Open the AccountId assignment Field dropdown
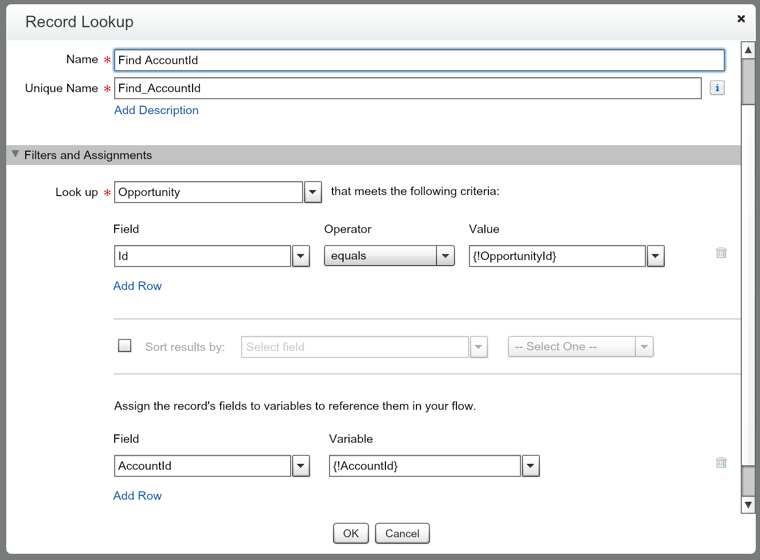Viewport: 760px width, 560px height. pyautogui.click(x=301, y=466)
